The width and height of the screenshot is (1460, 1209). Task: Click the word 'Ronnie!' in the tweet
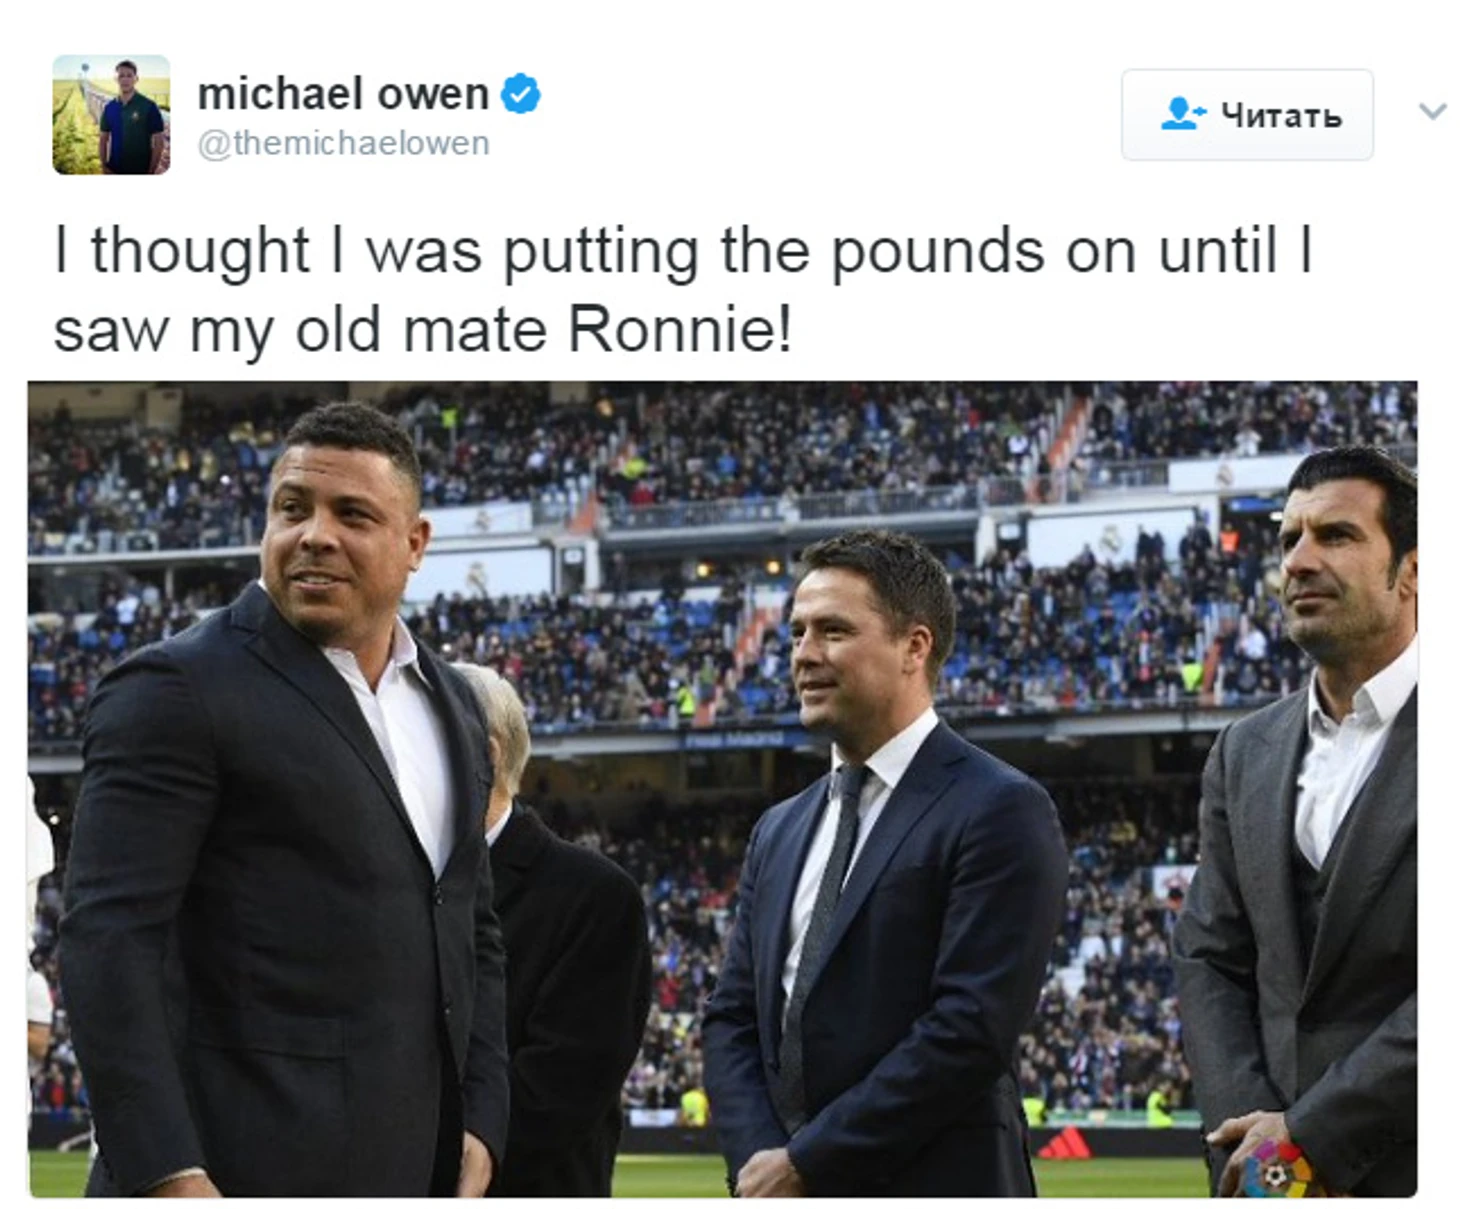pos(681,329)
